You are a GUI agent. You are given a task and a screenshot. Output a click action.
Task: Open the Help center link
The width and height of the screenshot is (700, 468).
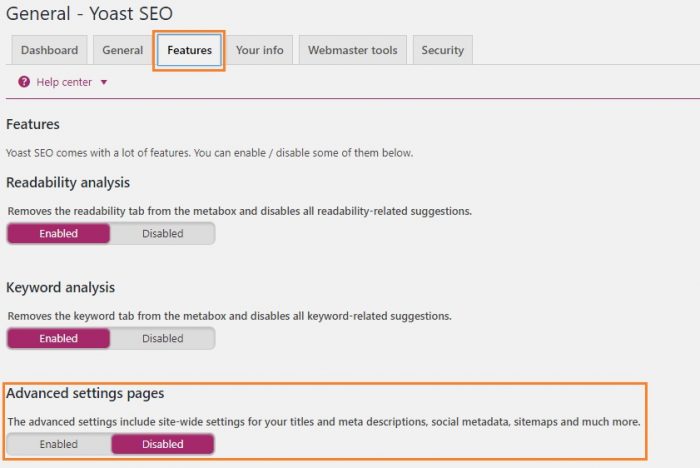64,82
